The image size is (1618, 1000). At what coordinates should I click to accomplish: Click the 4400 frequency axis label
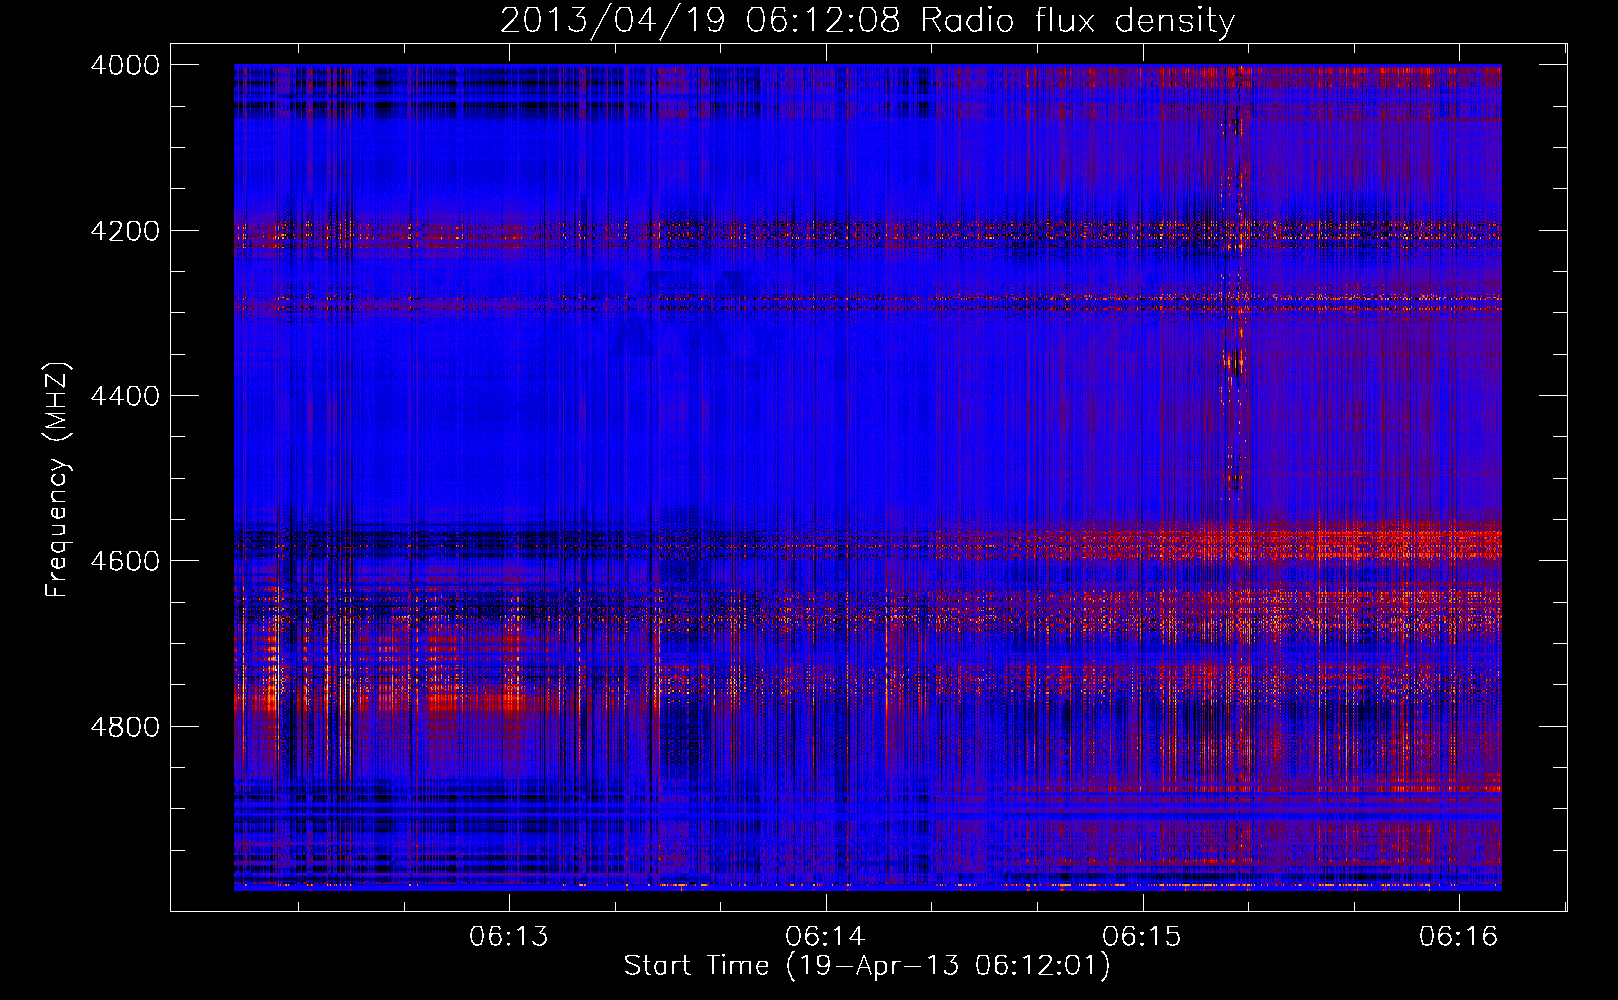pyautogui.click(x=125, y=396)
